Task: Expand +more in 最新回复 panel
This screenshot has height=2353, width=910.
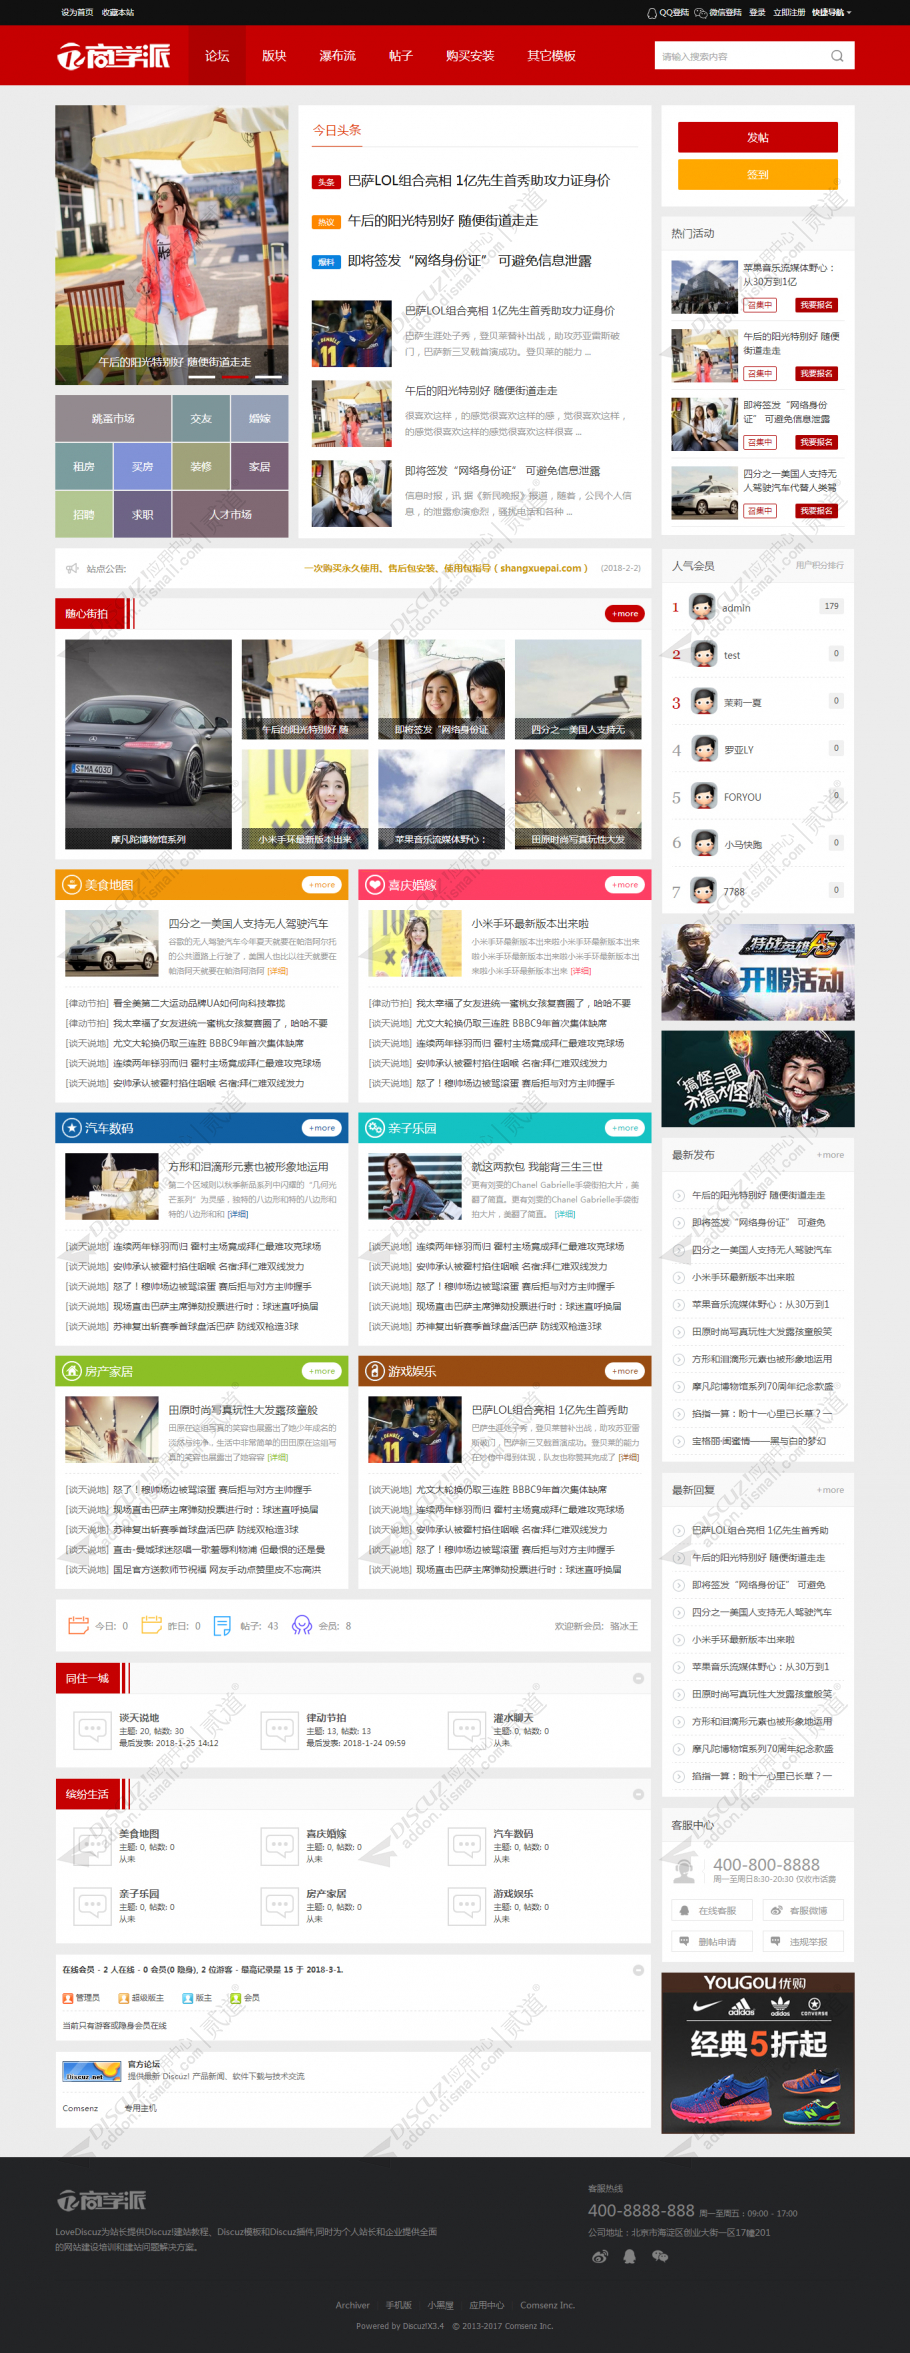Action: [830, 1490]
